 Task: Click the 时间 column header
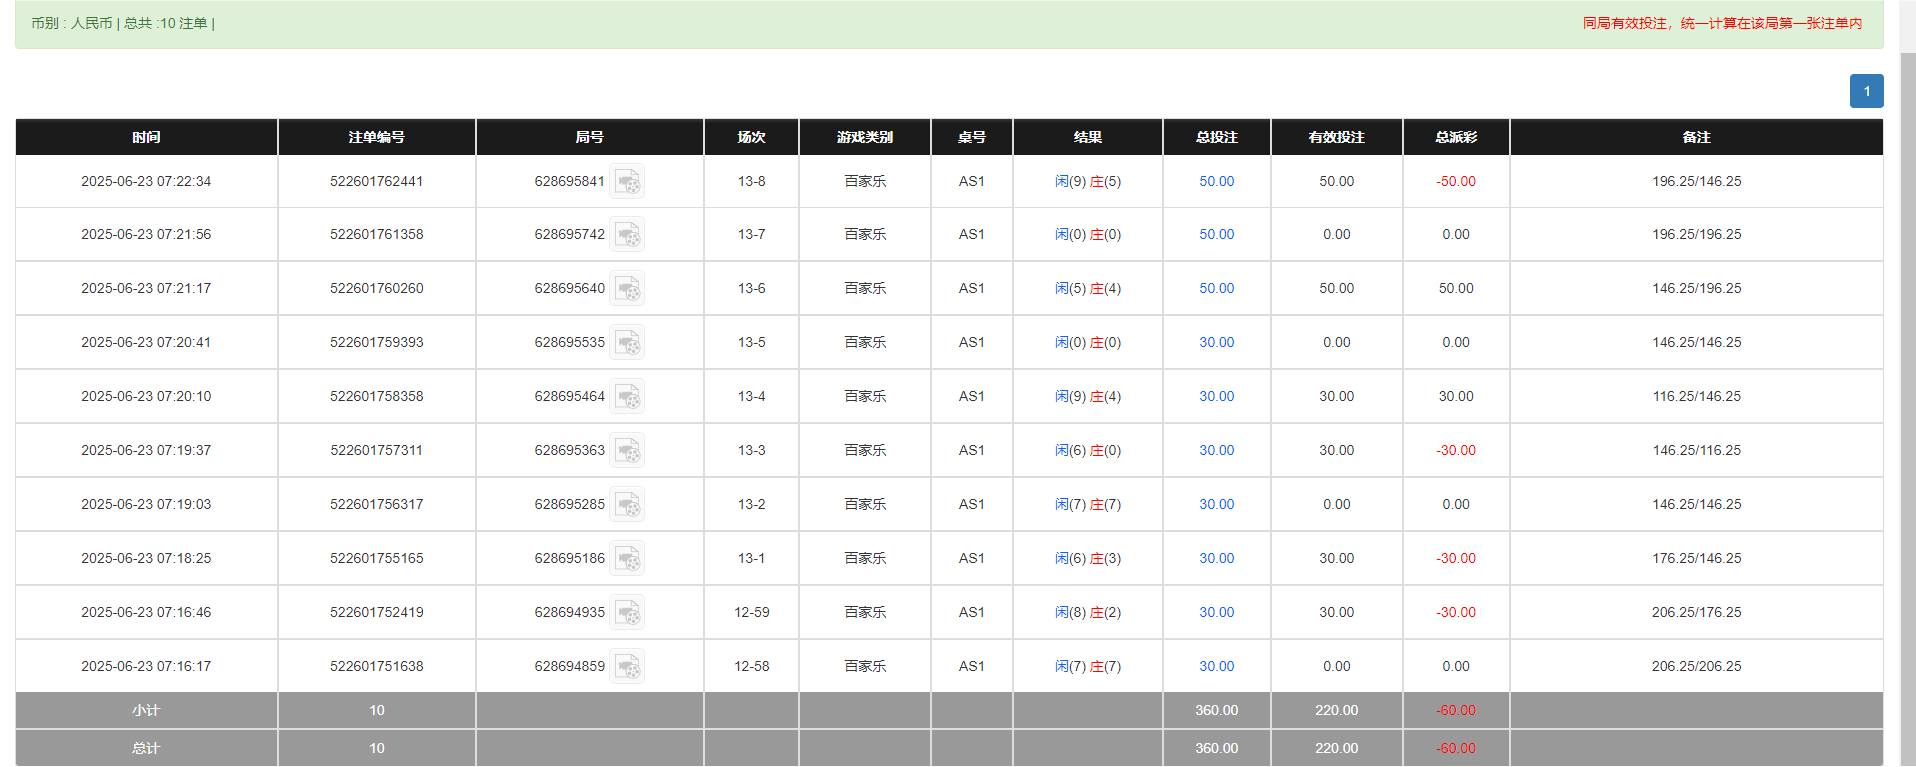point(146,138)
